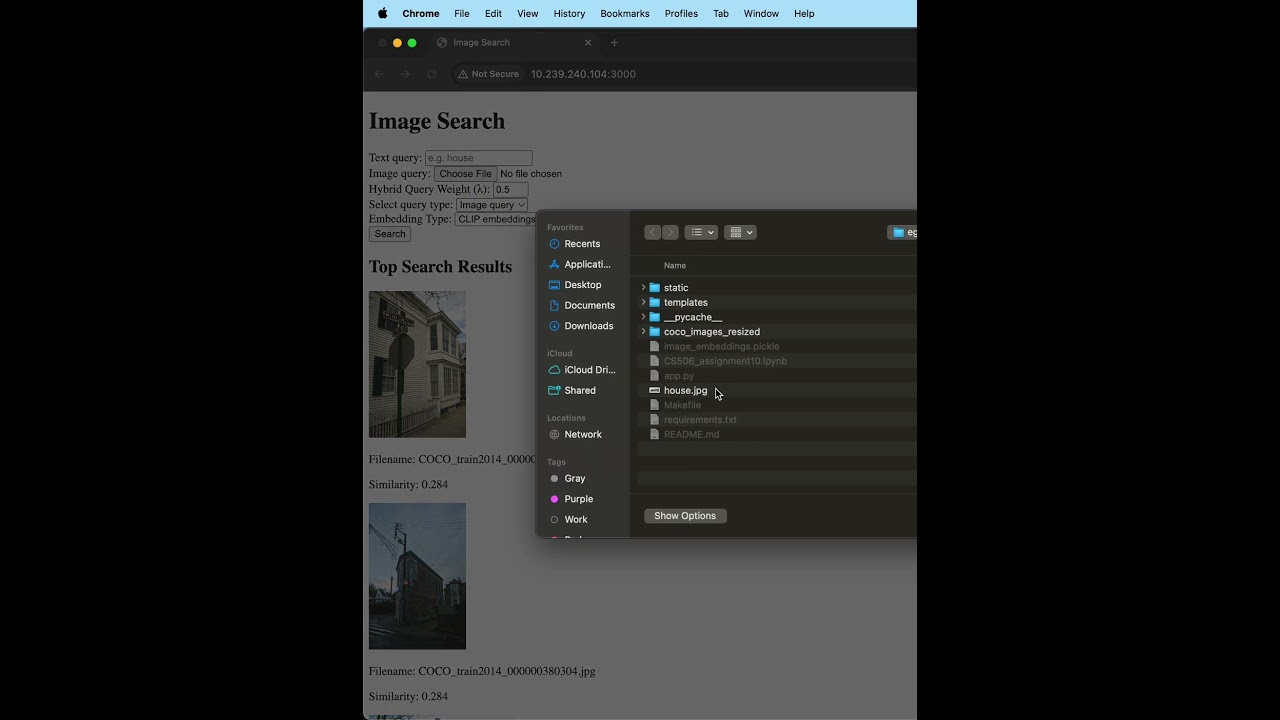Go forward in the file dialog
Viewport: 1280px width, 720px height.
coord(671,232)
